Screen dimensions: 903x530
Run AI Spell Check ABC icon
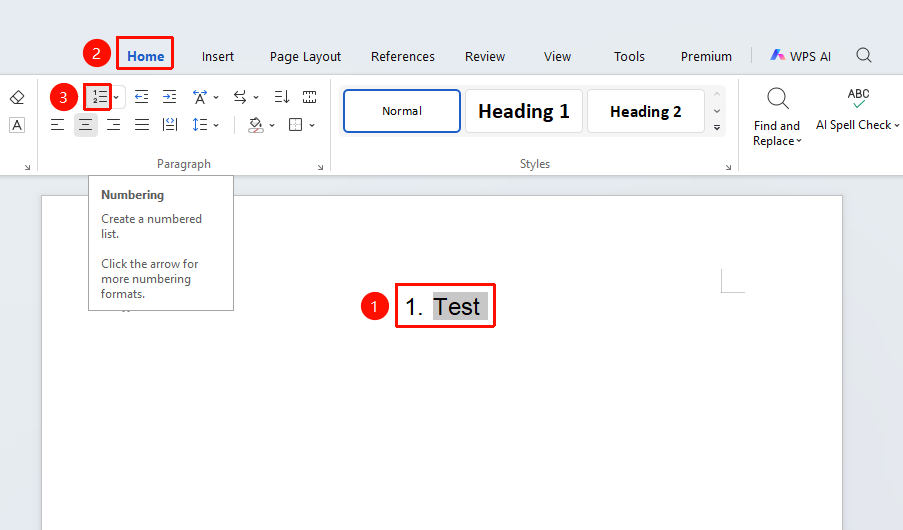(x=858, y=98)
